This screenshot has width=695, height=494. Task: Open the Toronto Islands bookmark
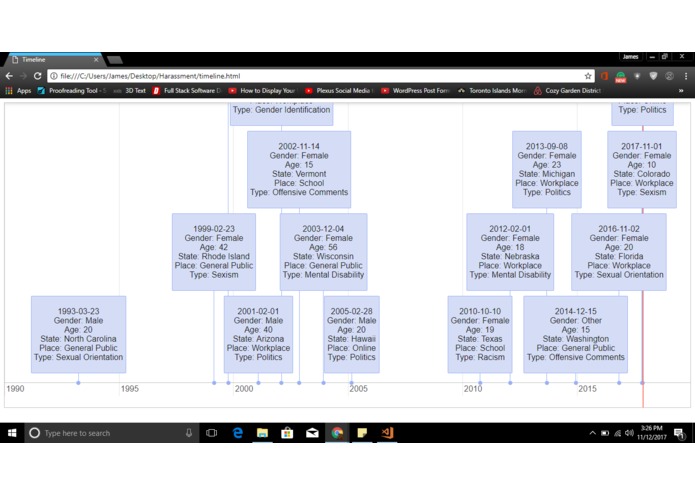tap(492, 90)
